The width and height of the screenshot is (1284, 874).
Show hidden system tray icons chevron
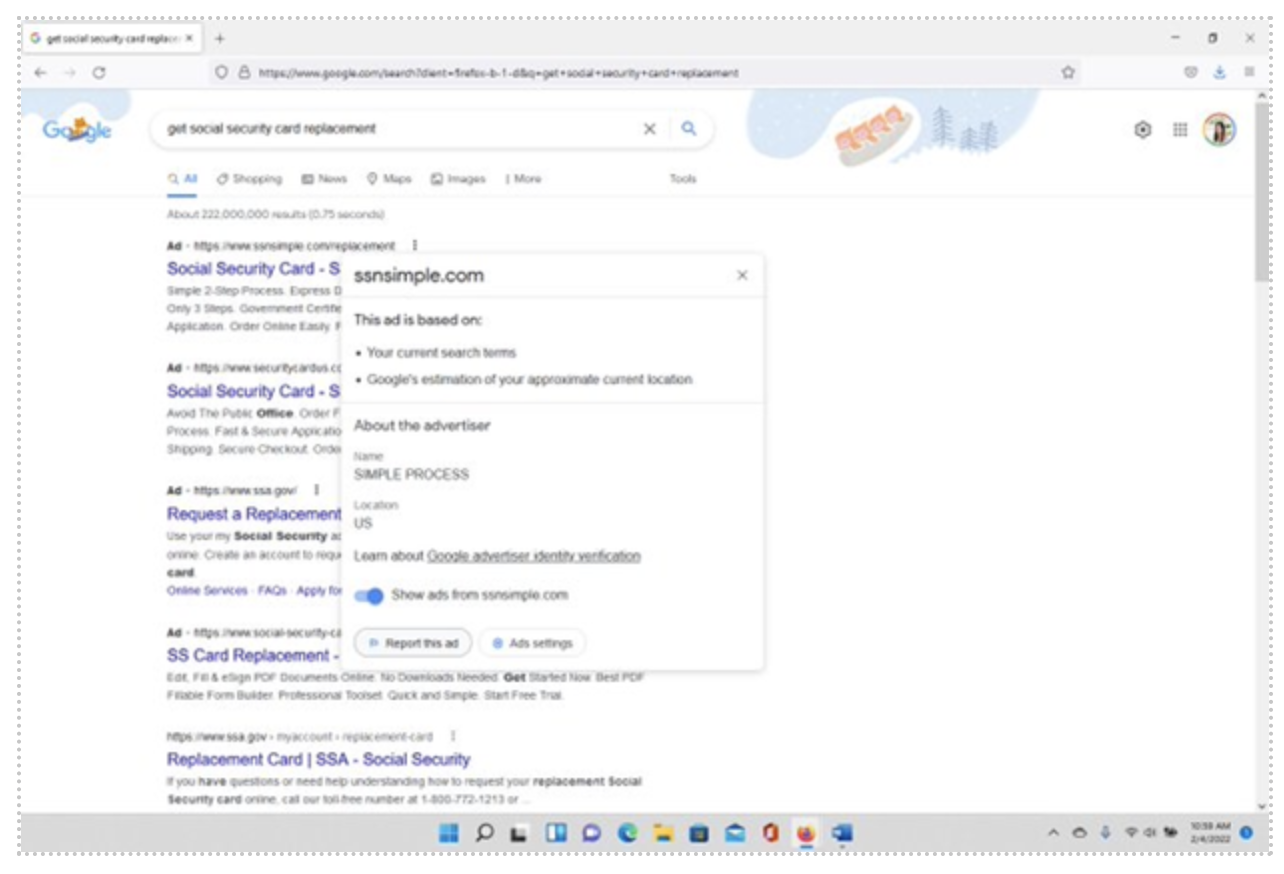click(1053, 833)
